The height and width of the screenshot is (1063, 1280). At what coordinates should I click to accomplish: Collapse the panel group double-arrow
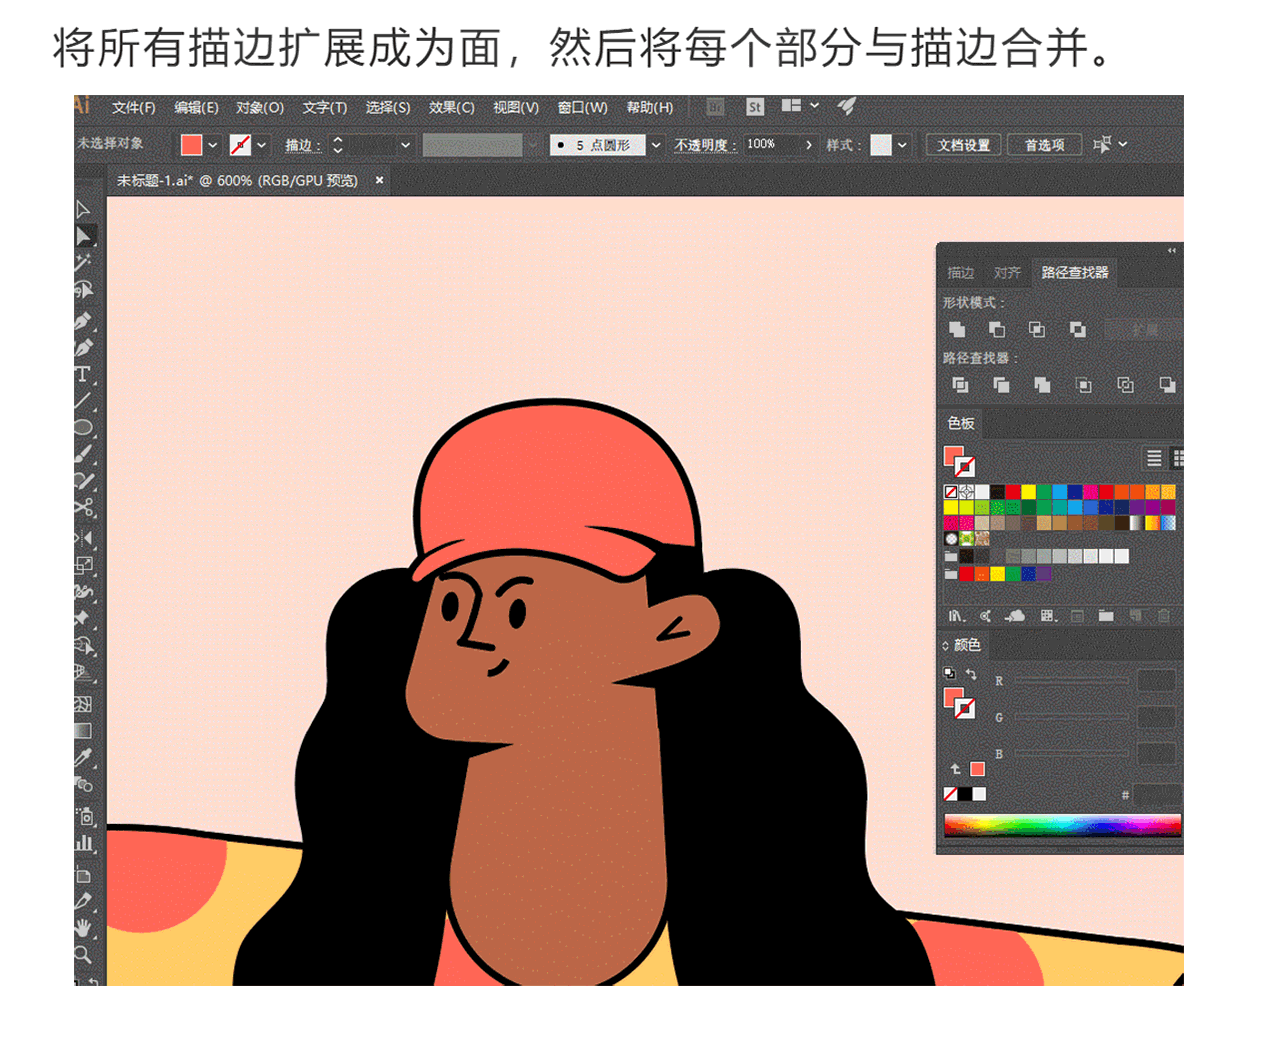point(1172,250)
